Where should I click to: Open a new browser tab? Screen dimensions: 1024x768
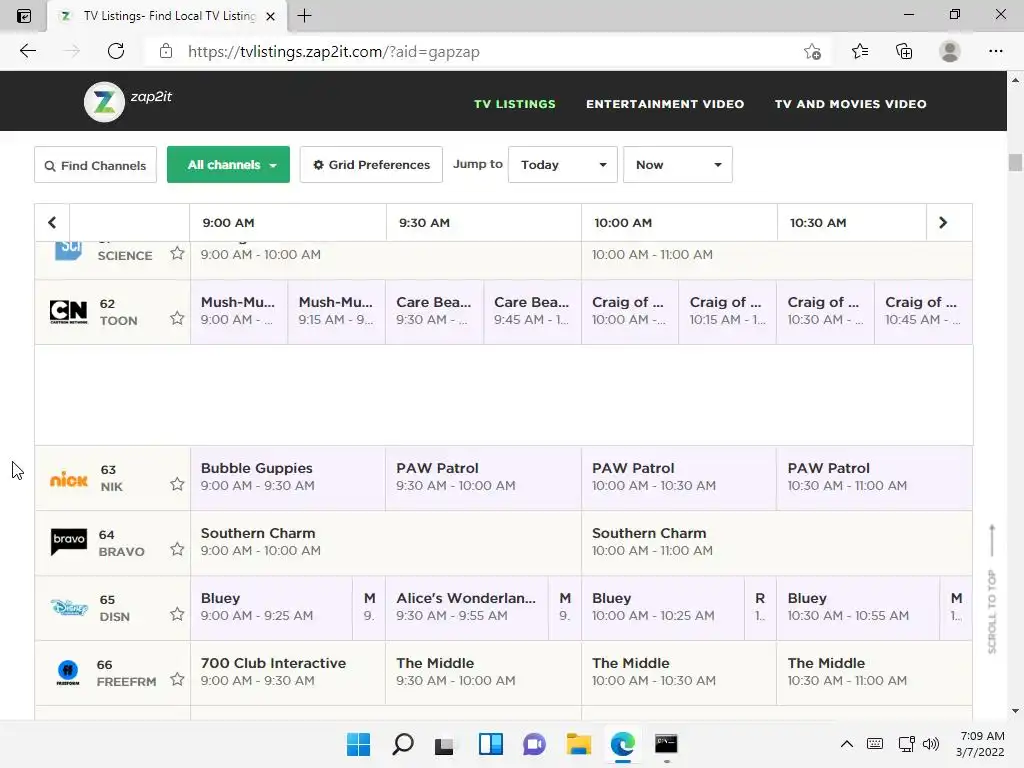tap(304, 16)
